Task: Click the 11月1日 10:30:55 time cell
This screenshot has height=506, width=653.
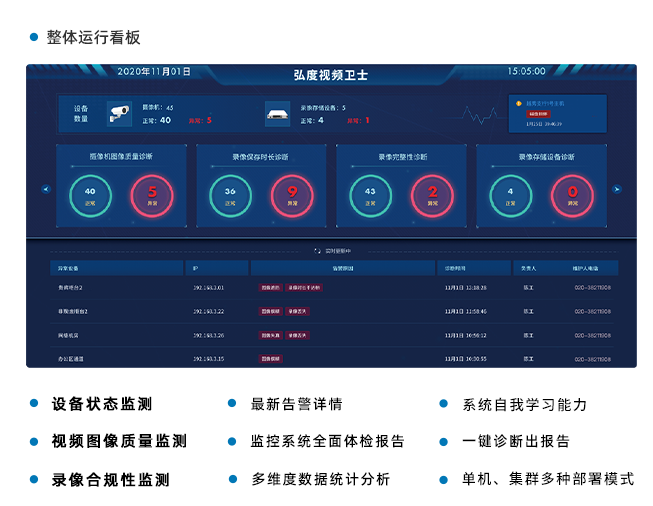Action: coord(466,359)
